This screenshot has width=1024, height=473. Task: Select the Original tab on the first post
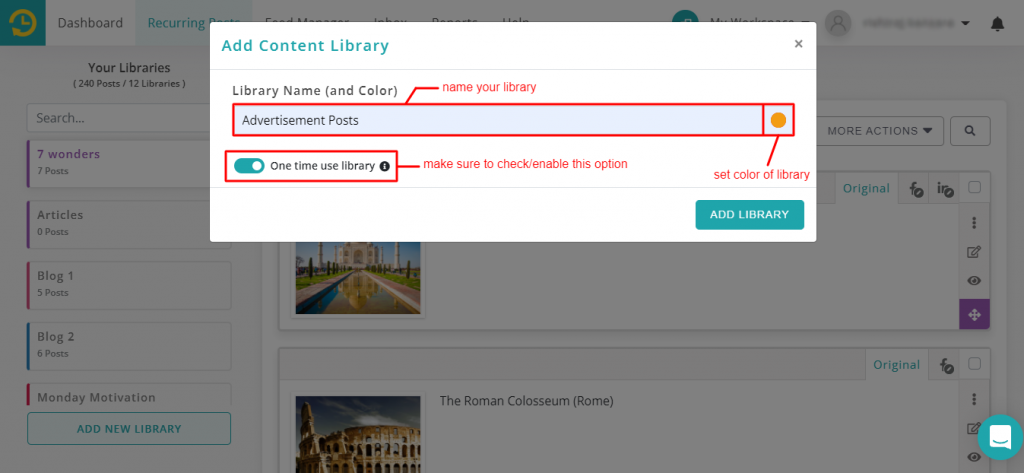click(865, 188)
